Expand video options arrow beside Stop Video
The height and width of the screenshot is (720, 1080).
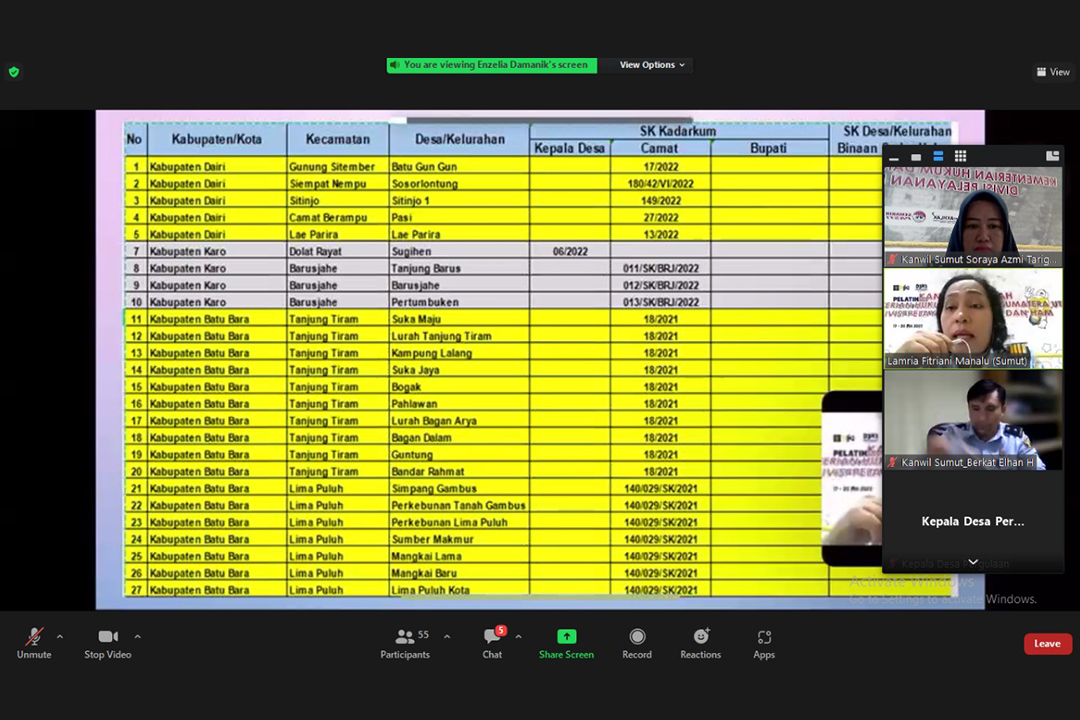pos(137,636)
